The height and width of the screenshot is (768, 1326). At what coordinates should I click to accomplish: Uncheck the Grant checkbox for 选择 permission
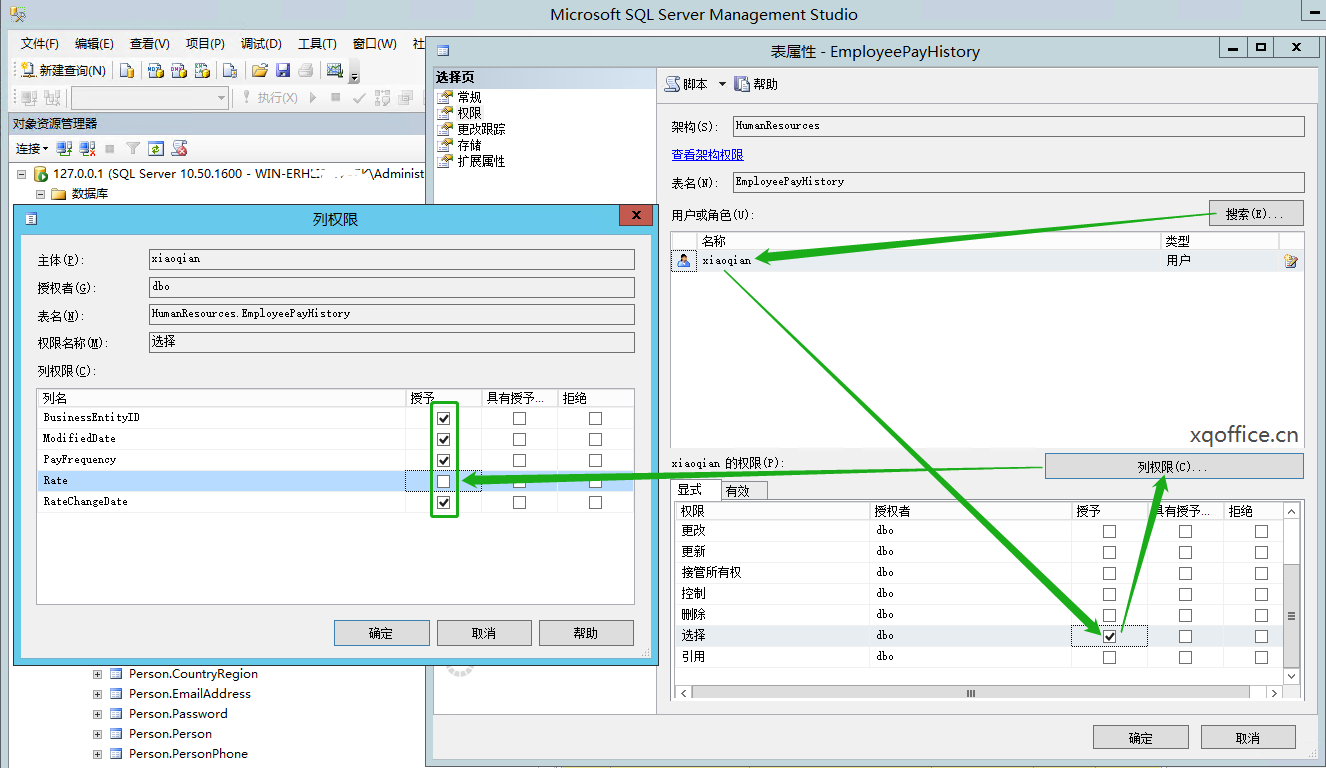tap(1109, 636)
